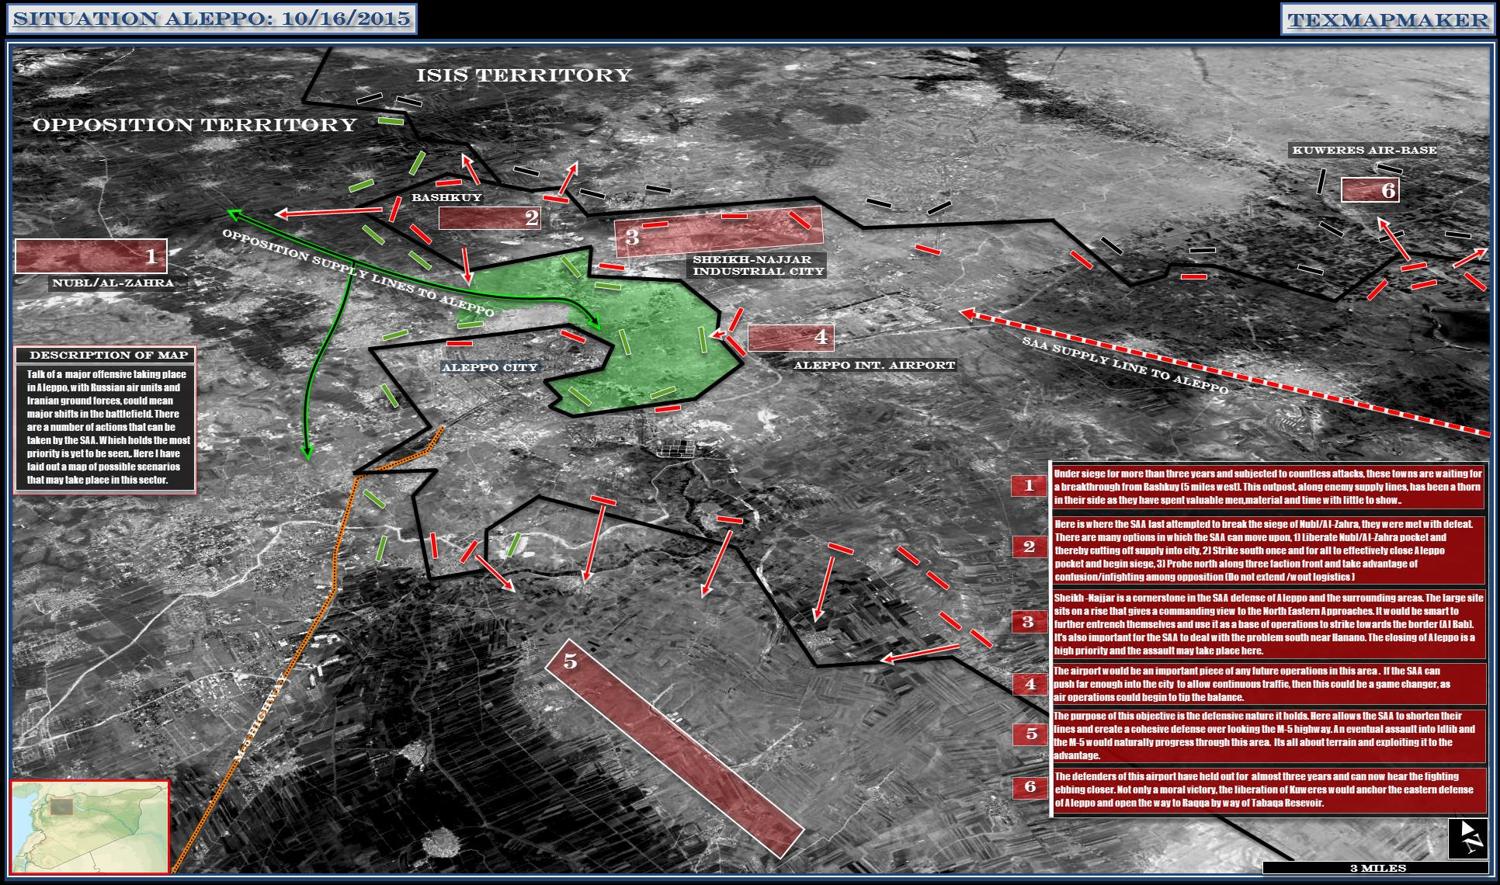Viewport: 1500px width, 885px height.
Task: Select marker 6 at Kuweres Air-Base
Action: 1369,190
